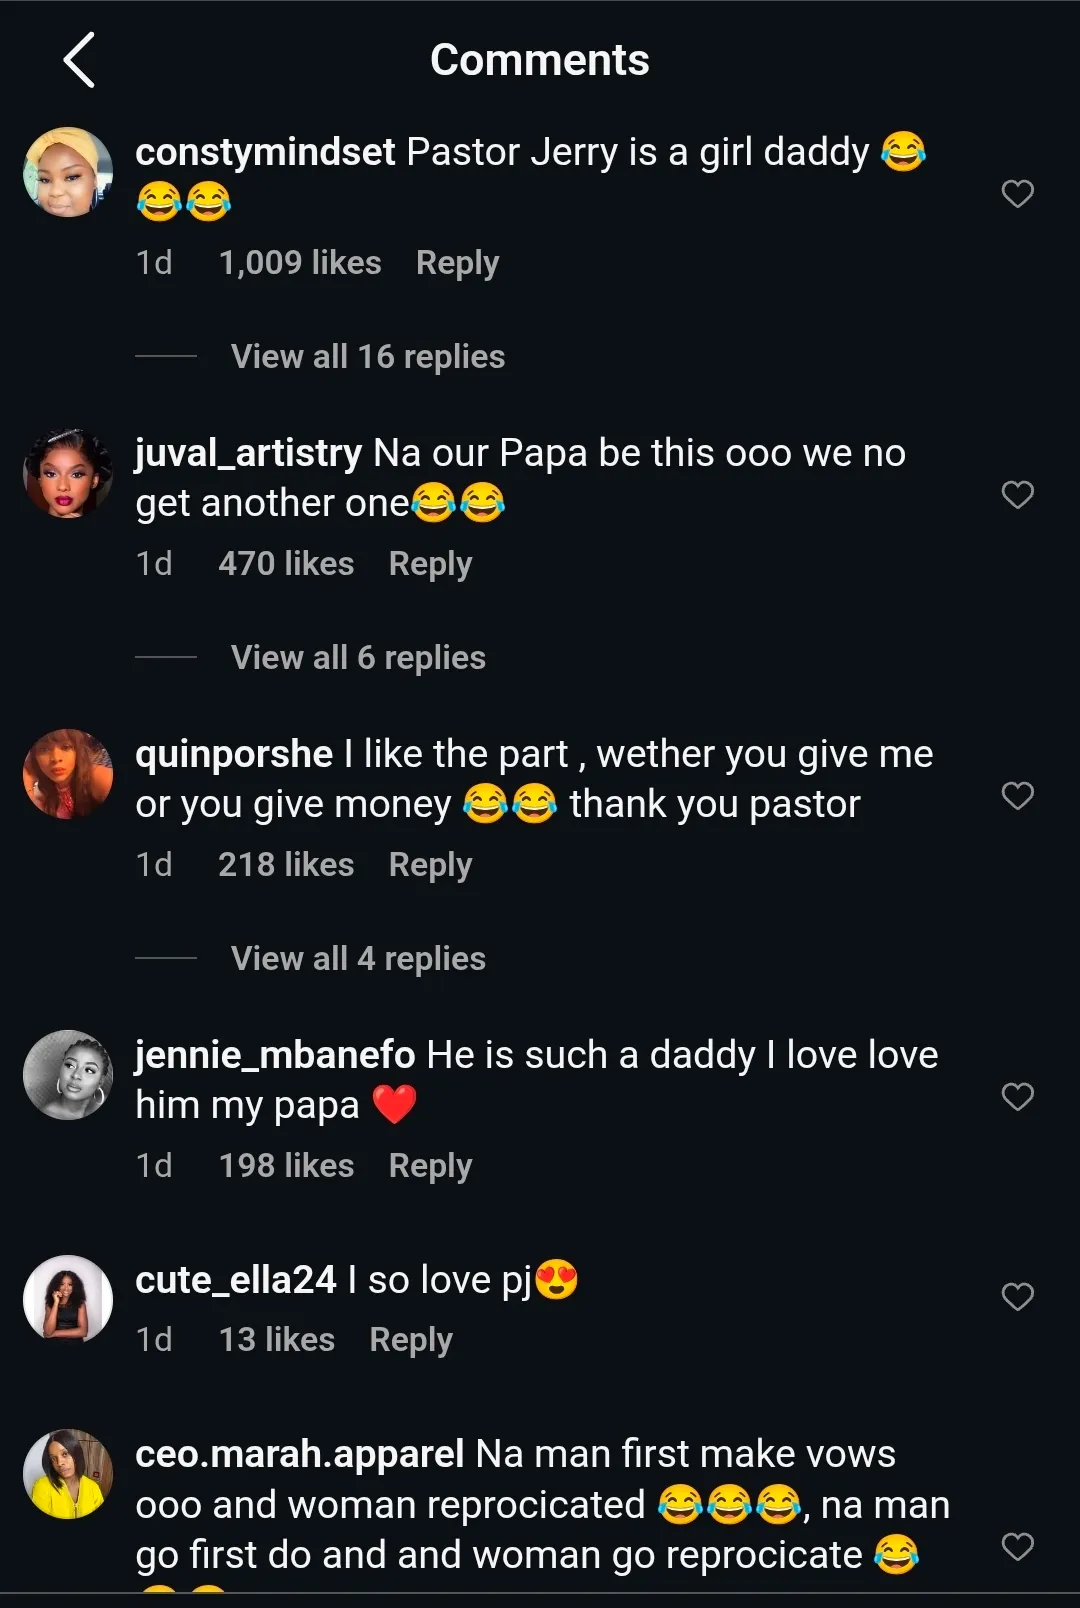
Task: Reply to juval_artistry's comment
Action: pos(430,564)
